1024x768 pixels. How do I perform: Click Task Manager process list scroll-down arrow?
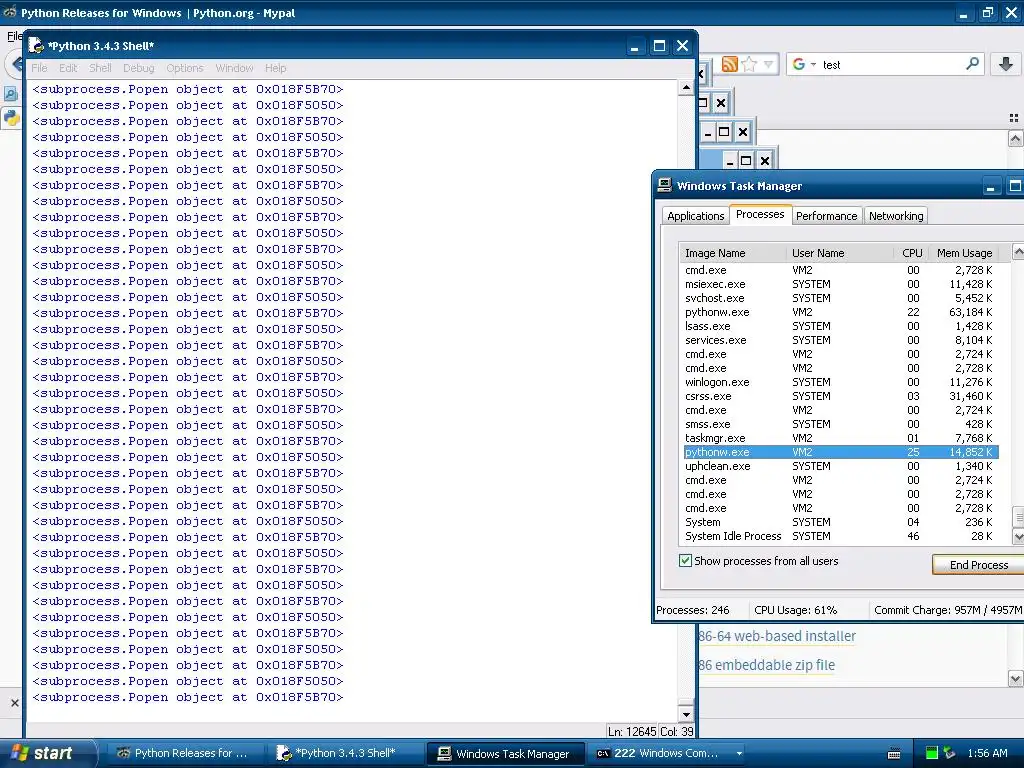click(x=1017, y=536)
